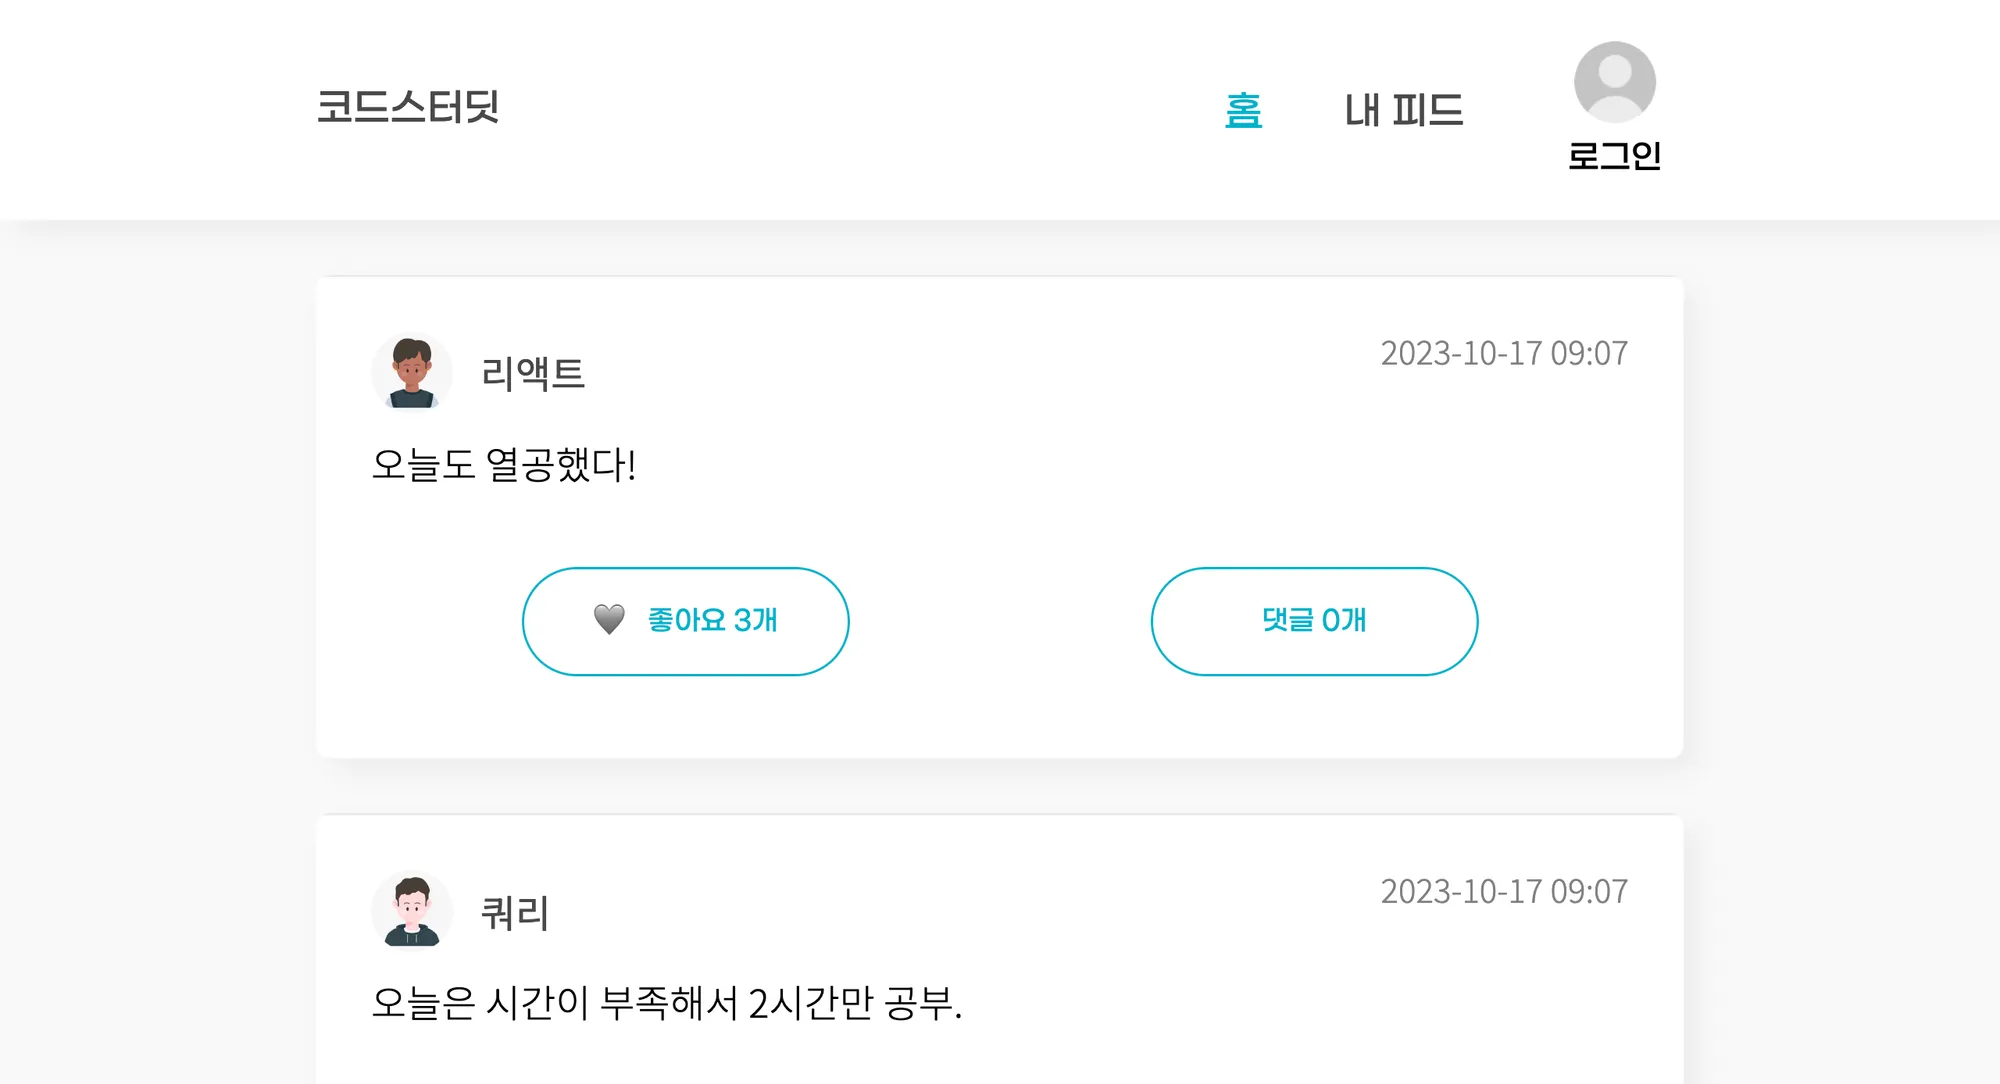Click 리액트's avatar picture
This screenshot has width=2000, height=1084.
(412, 372)
